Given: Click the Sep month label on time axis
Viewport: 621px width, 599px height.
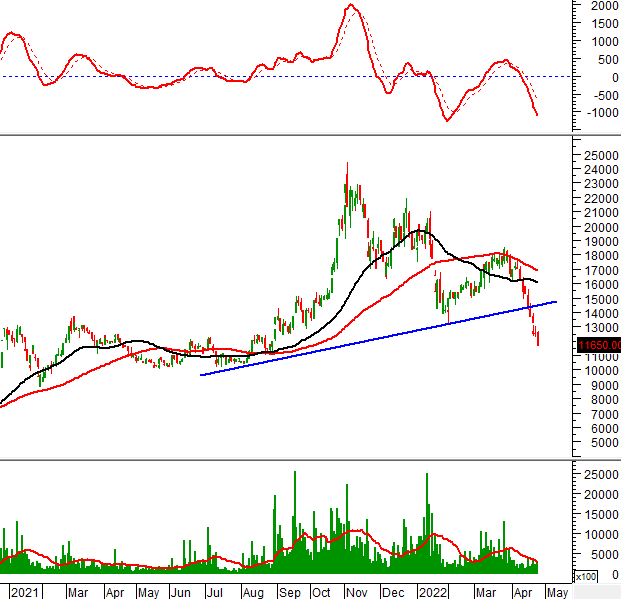Looking at the screenshot, I should [x=290, y=591].
